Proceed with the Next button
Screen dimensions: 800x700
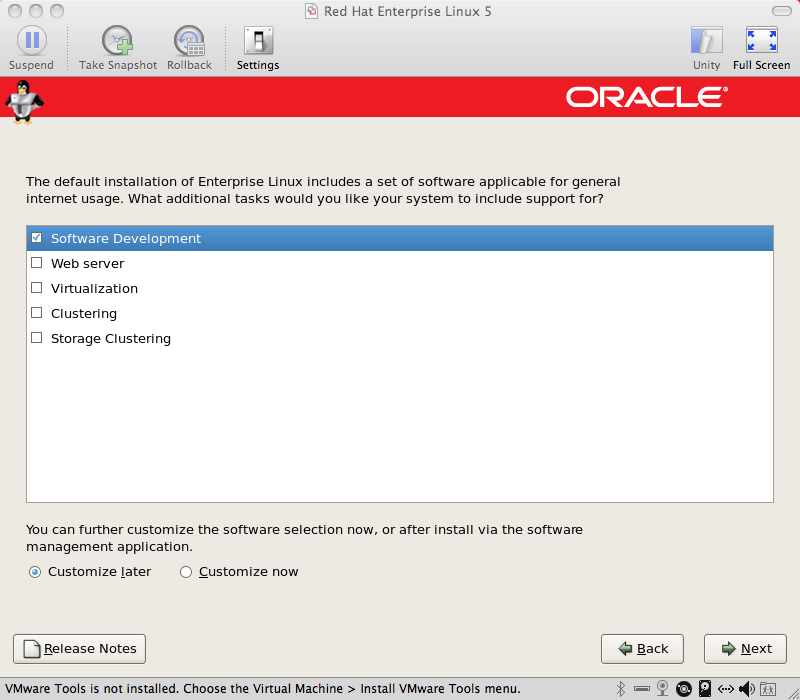(745, 649)
